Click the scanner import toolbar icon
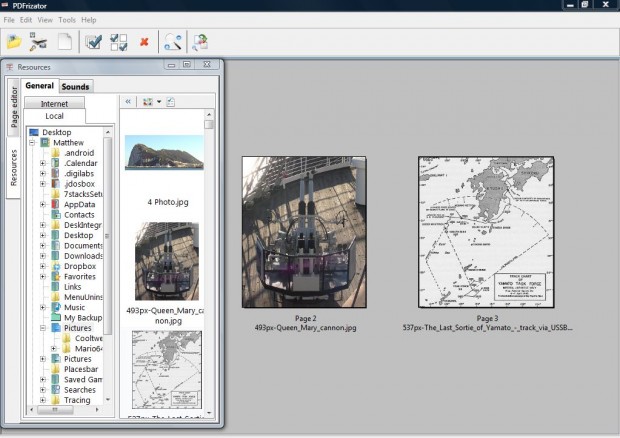This screenshot has height=438, width=620. pos(39,42)
